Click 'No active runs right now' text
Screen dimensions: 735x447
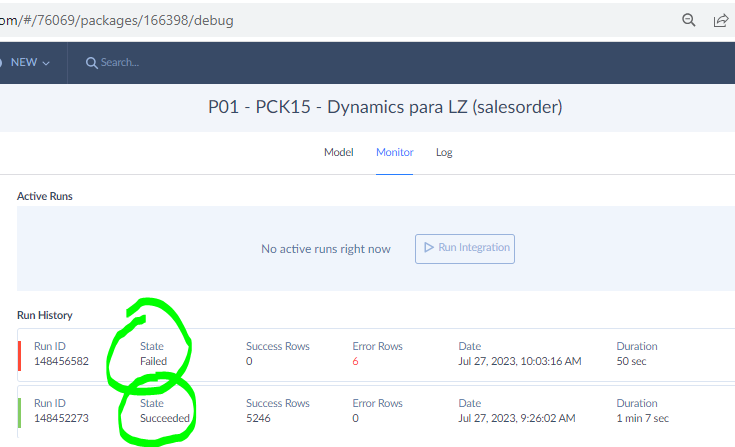(326, 249)
